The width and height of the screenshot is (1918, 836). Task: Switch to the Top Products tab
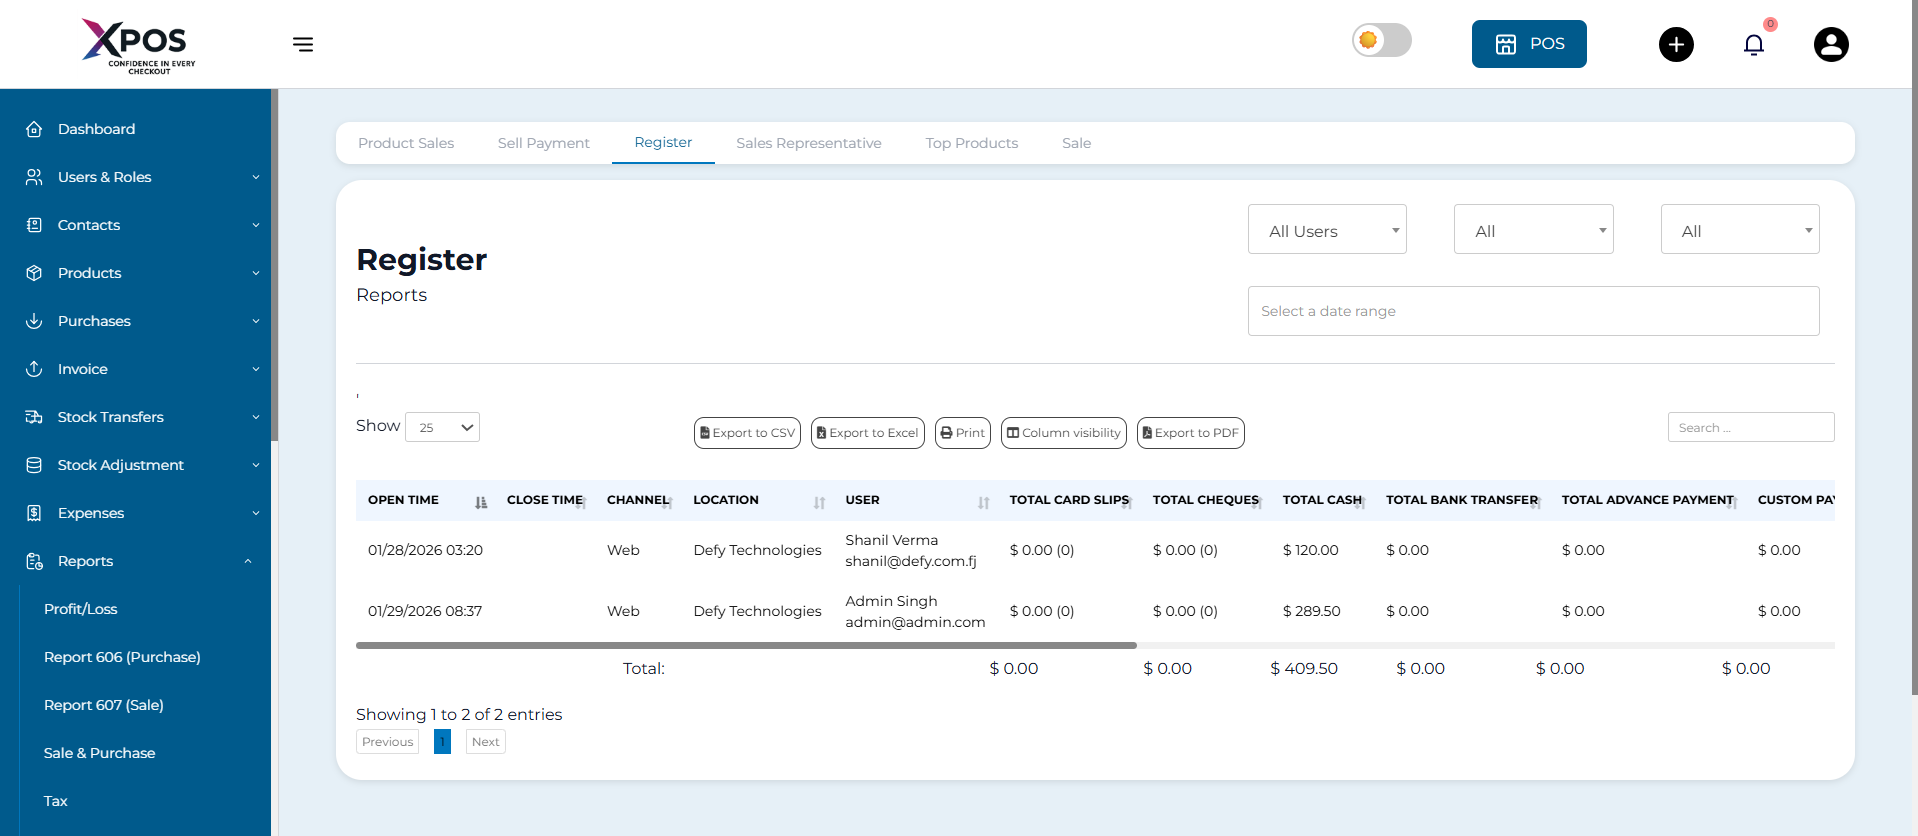(x=971, y=143)
